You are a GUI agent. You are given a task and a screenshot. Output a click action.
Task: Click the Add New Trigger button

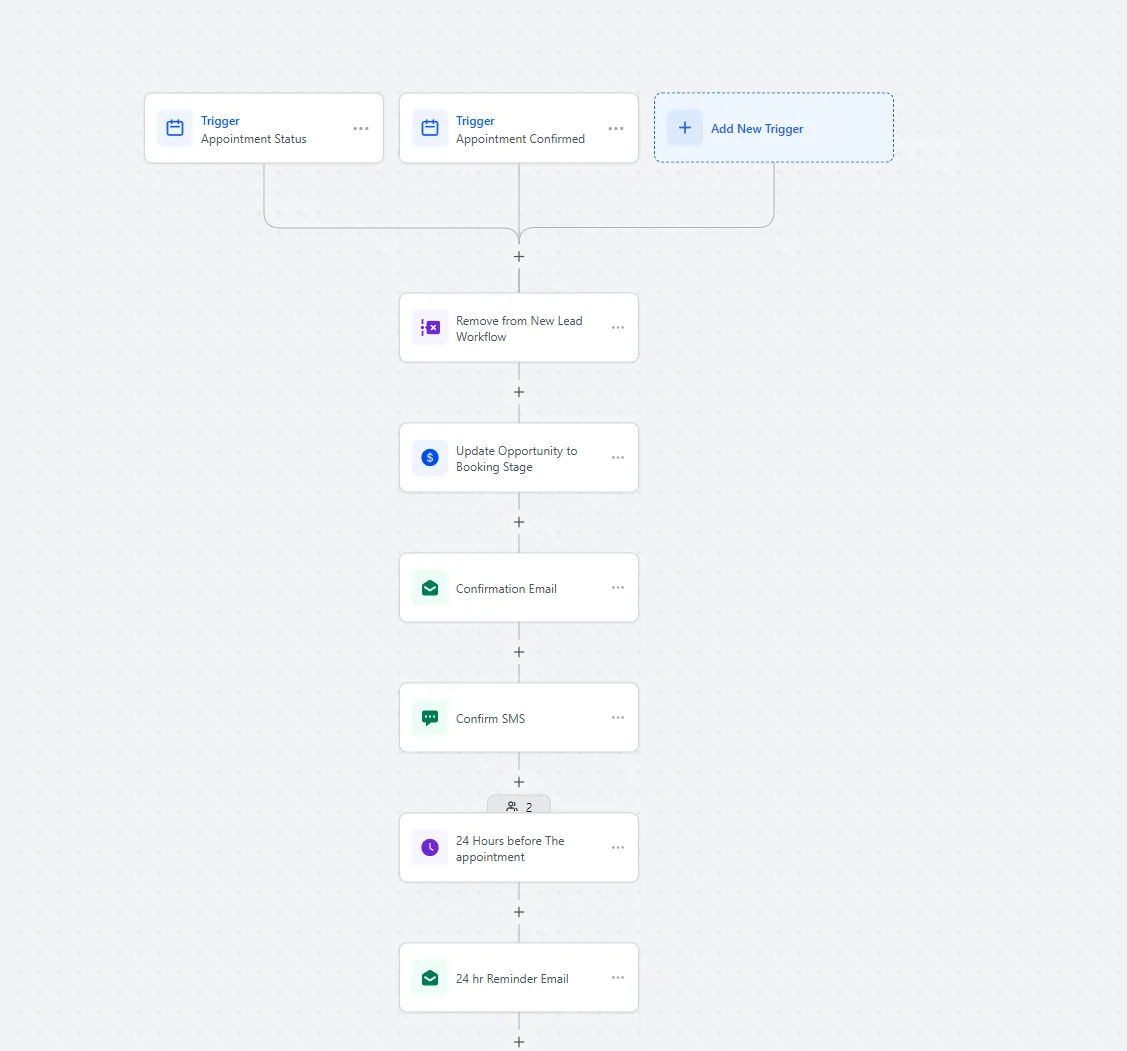click(774, 128)
